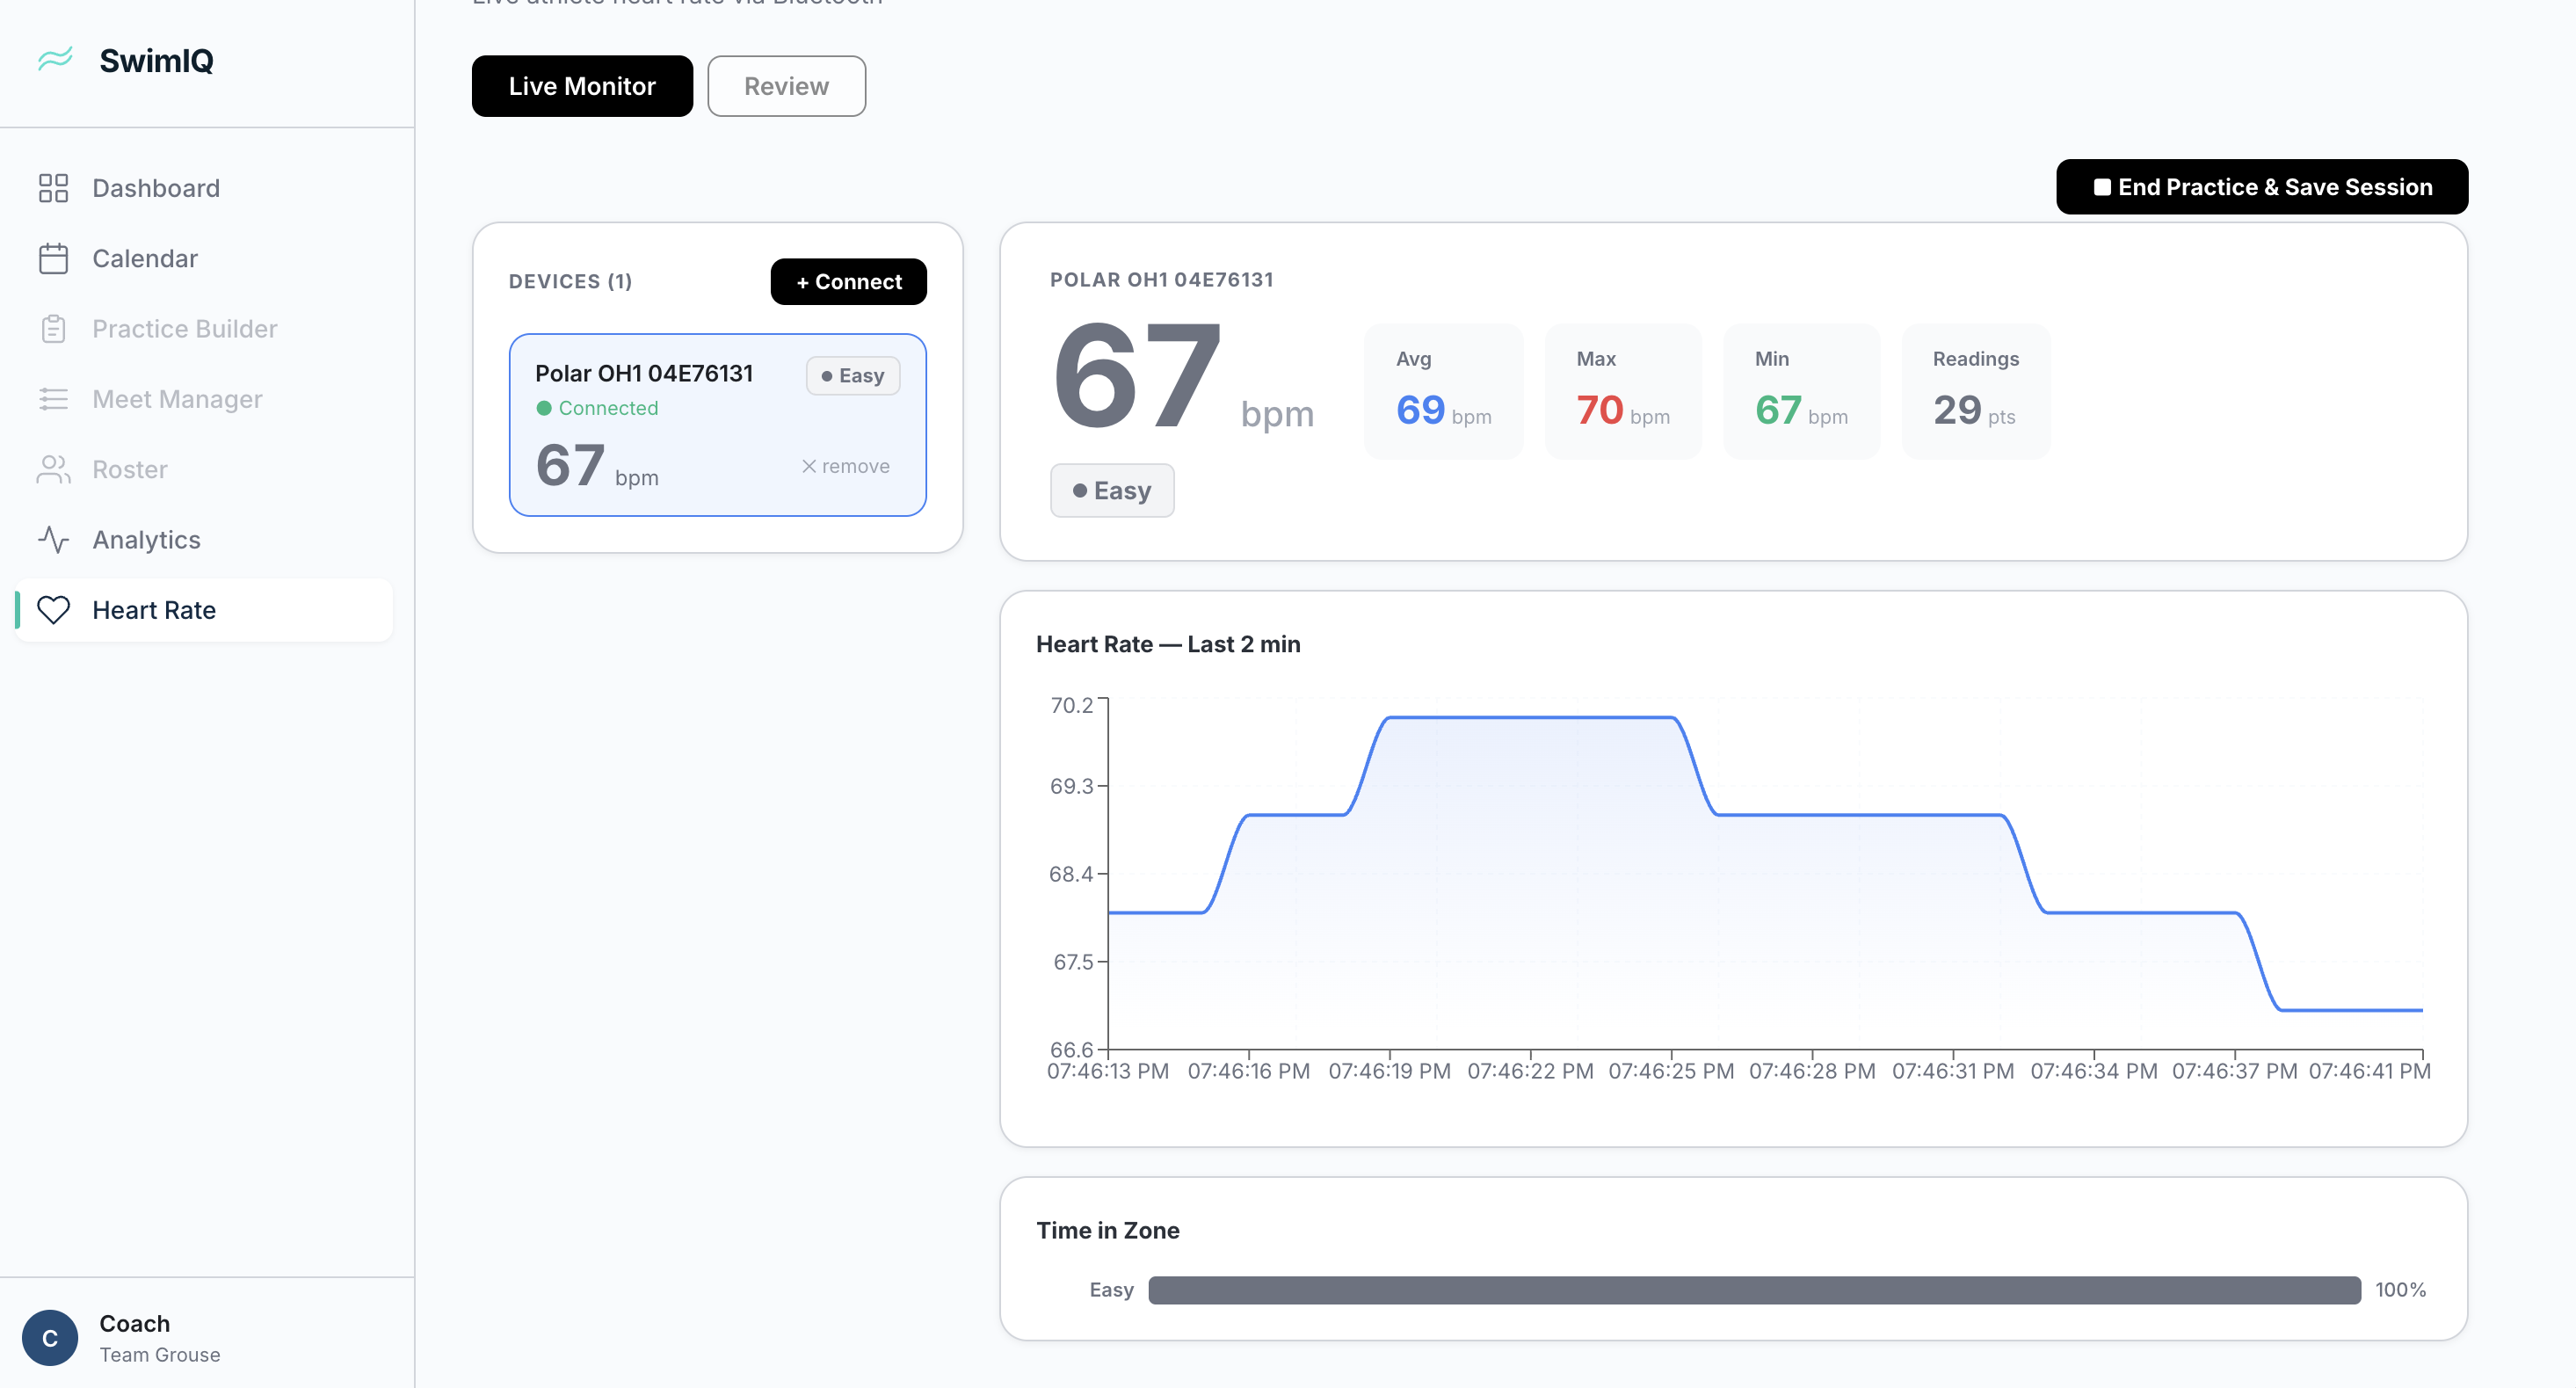
Task: Click the Easy zone badge in device card
Action: click(x=853, y=376)
